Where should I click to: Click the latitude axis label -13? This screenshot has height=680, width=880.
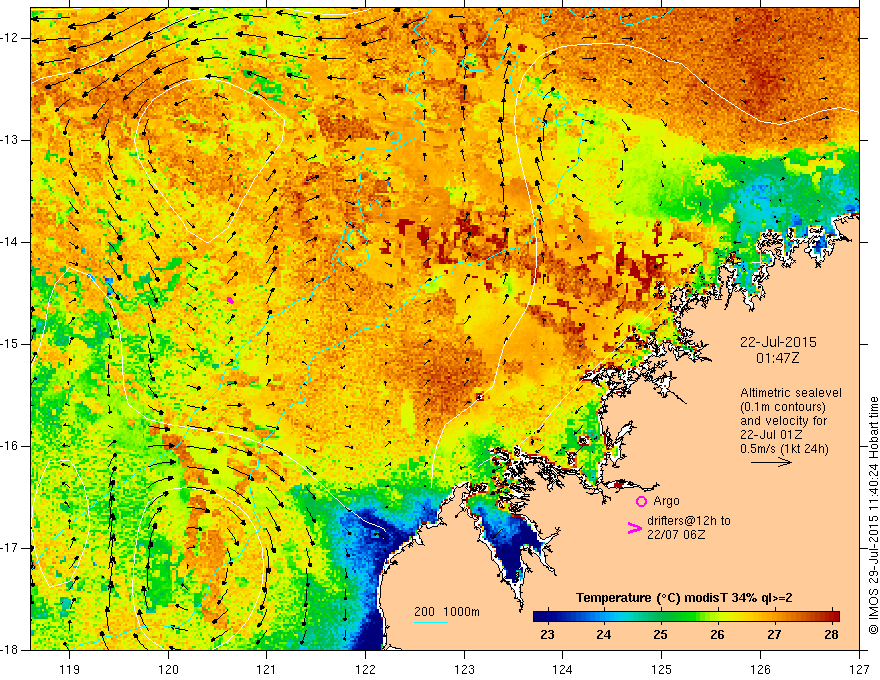click(x=11, y=140)
